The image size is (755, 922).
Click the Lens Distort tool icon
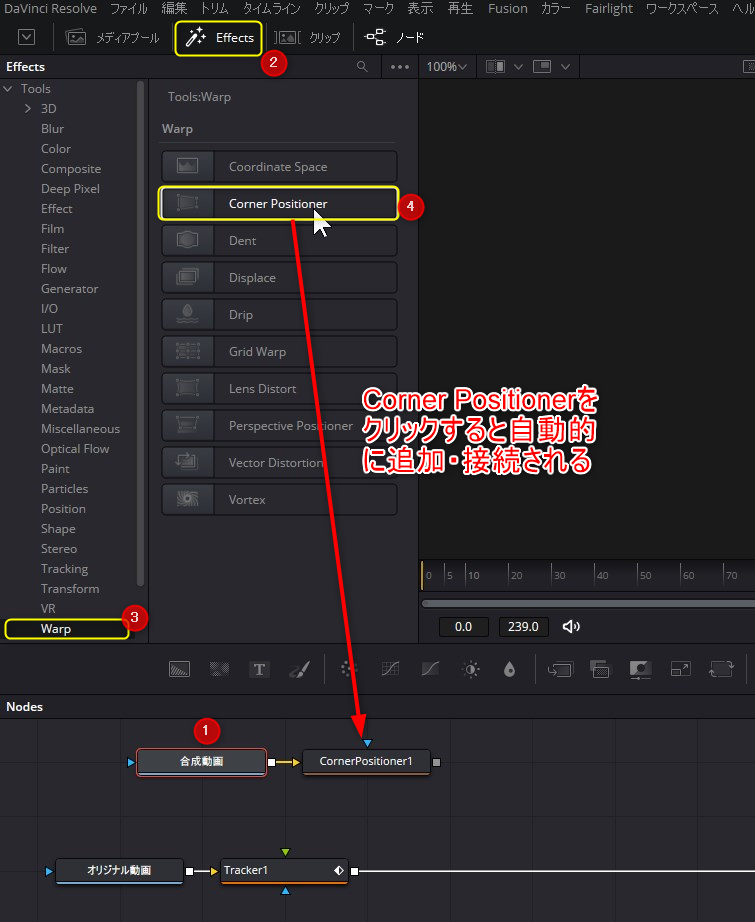(x=188, y=389)
